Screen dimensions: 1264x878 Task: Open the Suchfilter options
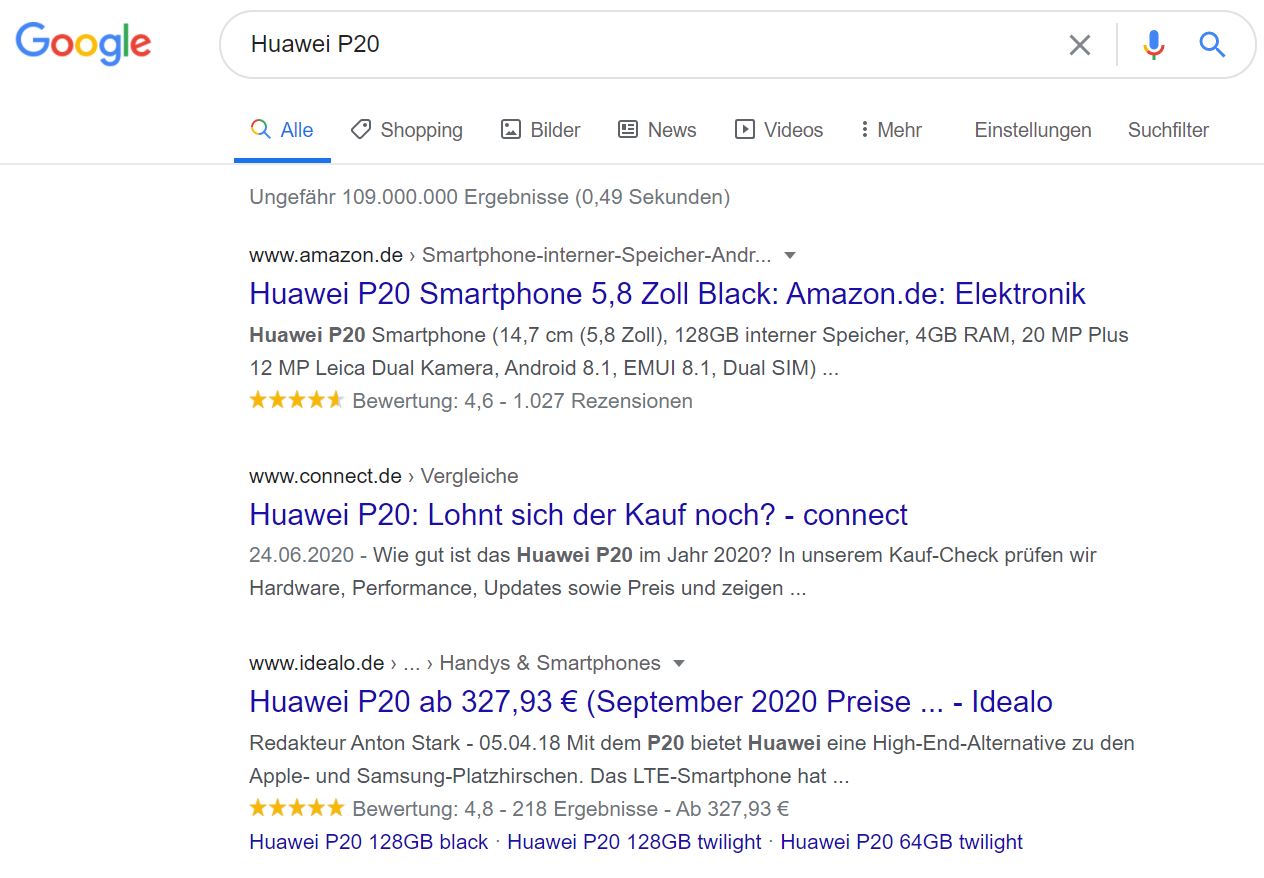pos(1168,130)
